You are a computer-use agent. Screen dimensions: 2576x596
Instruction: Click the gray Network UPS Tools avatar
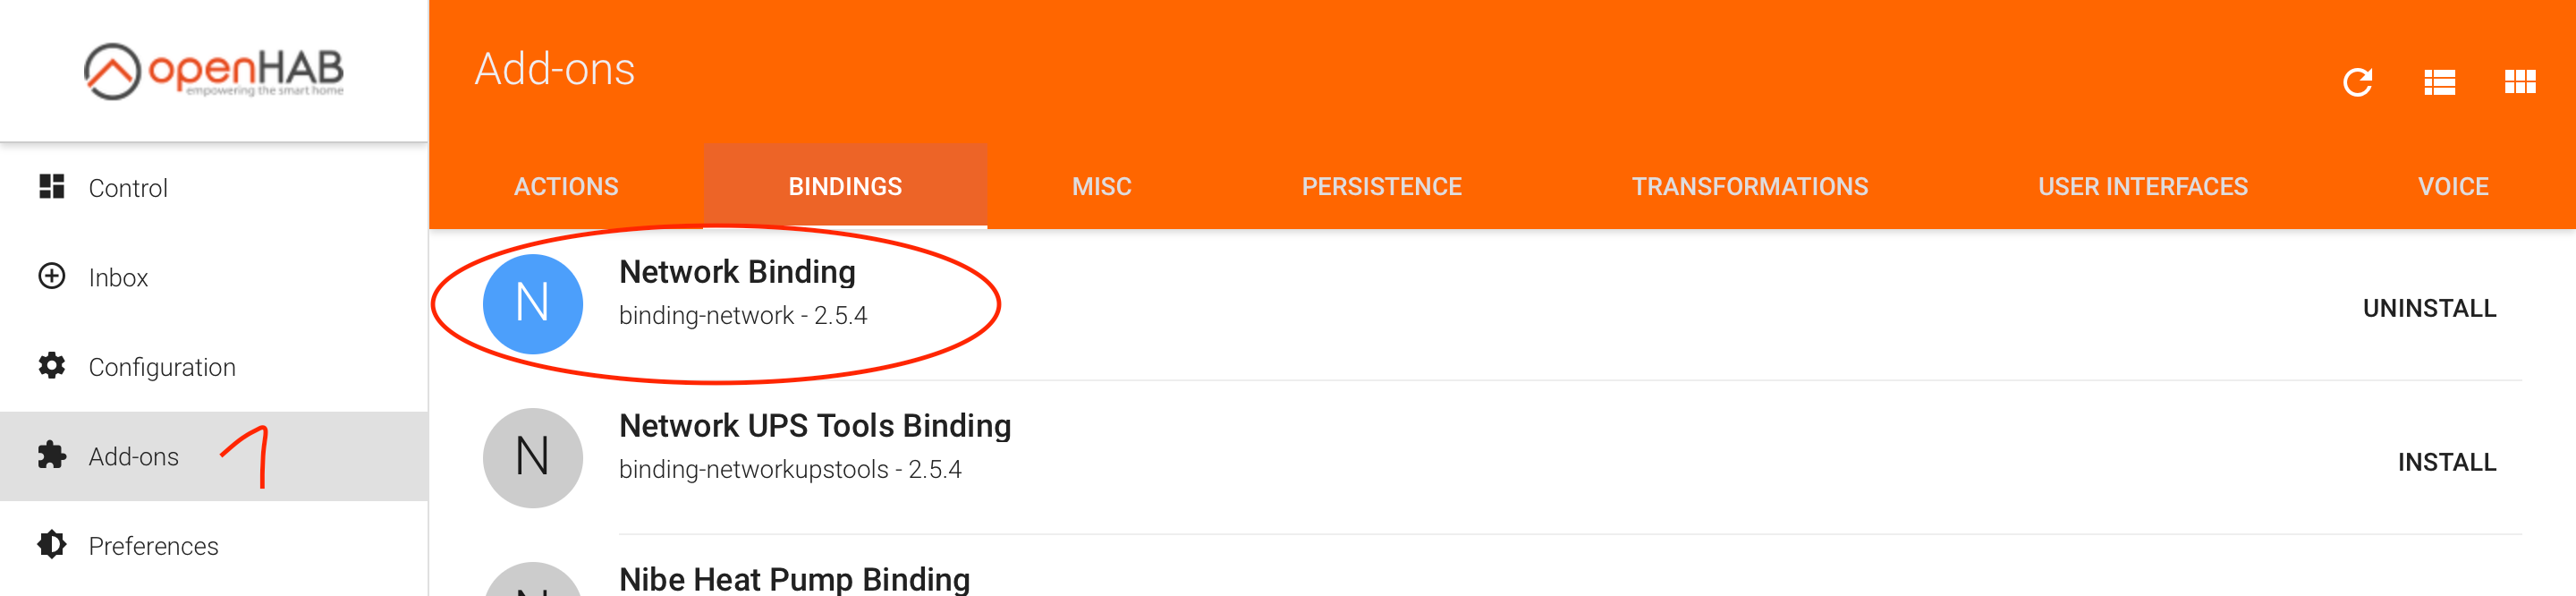(x=532, y=458)
